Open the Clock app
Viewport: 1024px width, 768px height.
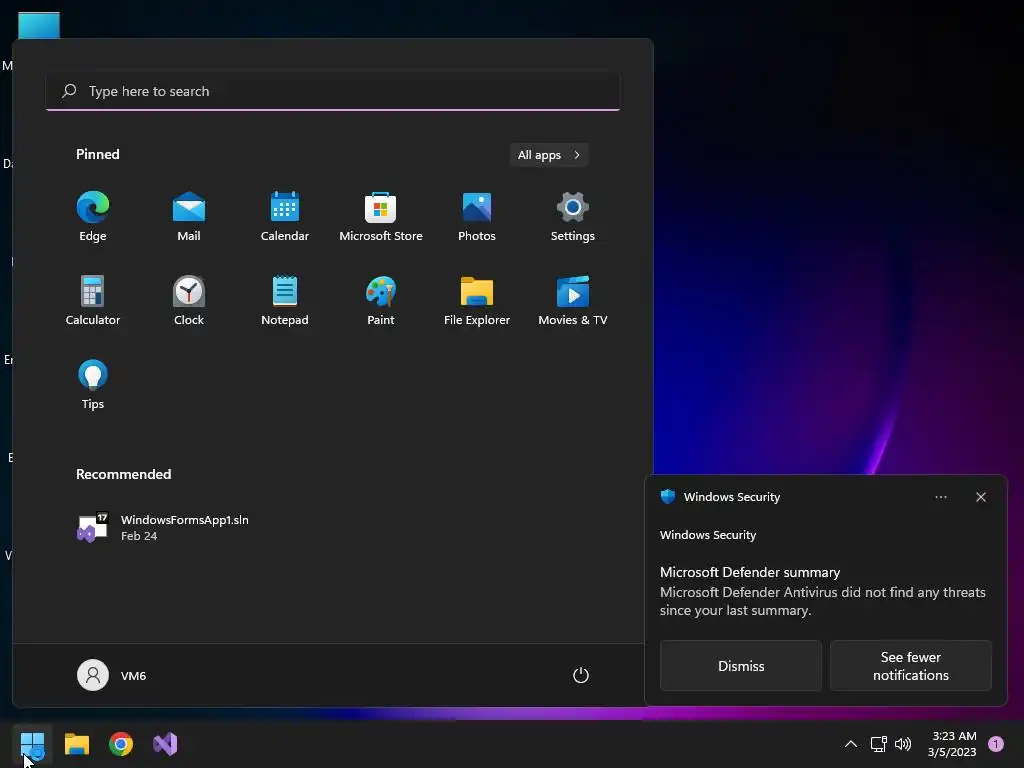tap(189, 300)
